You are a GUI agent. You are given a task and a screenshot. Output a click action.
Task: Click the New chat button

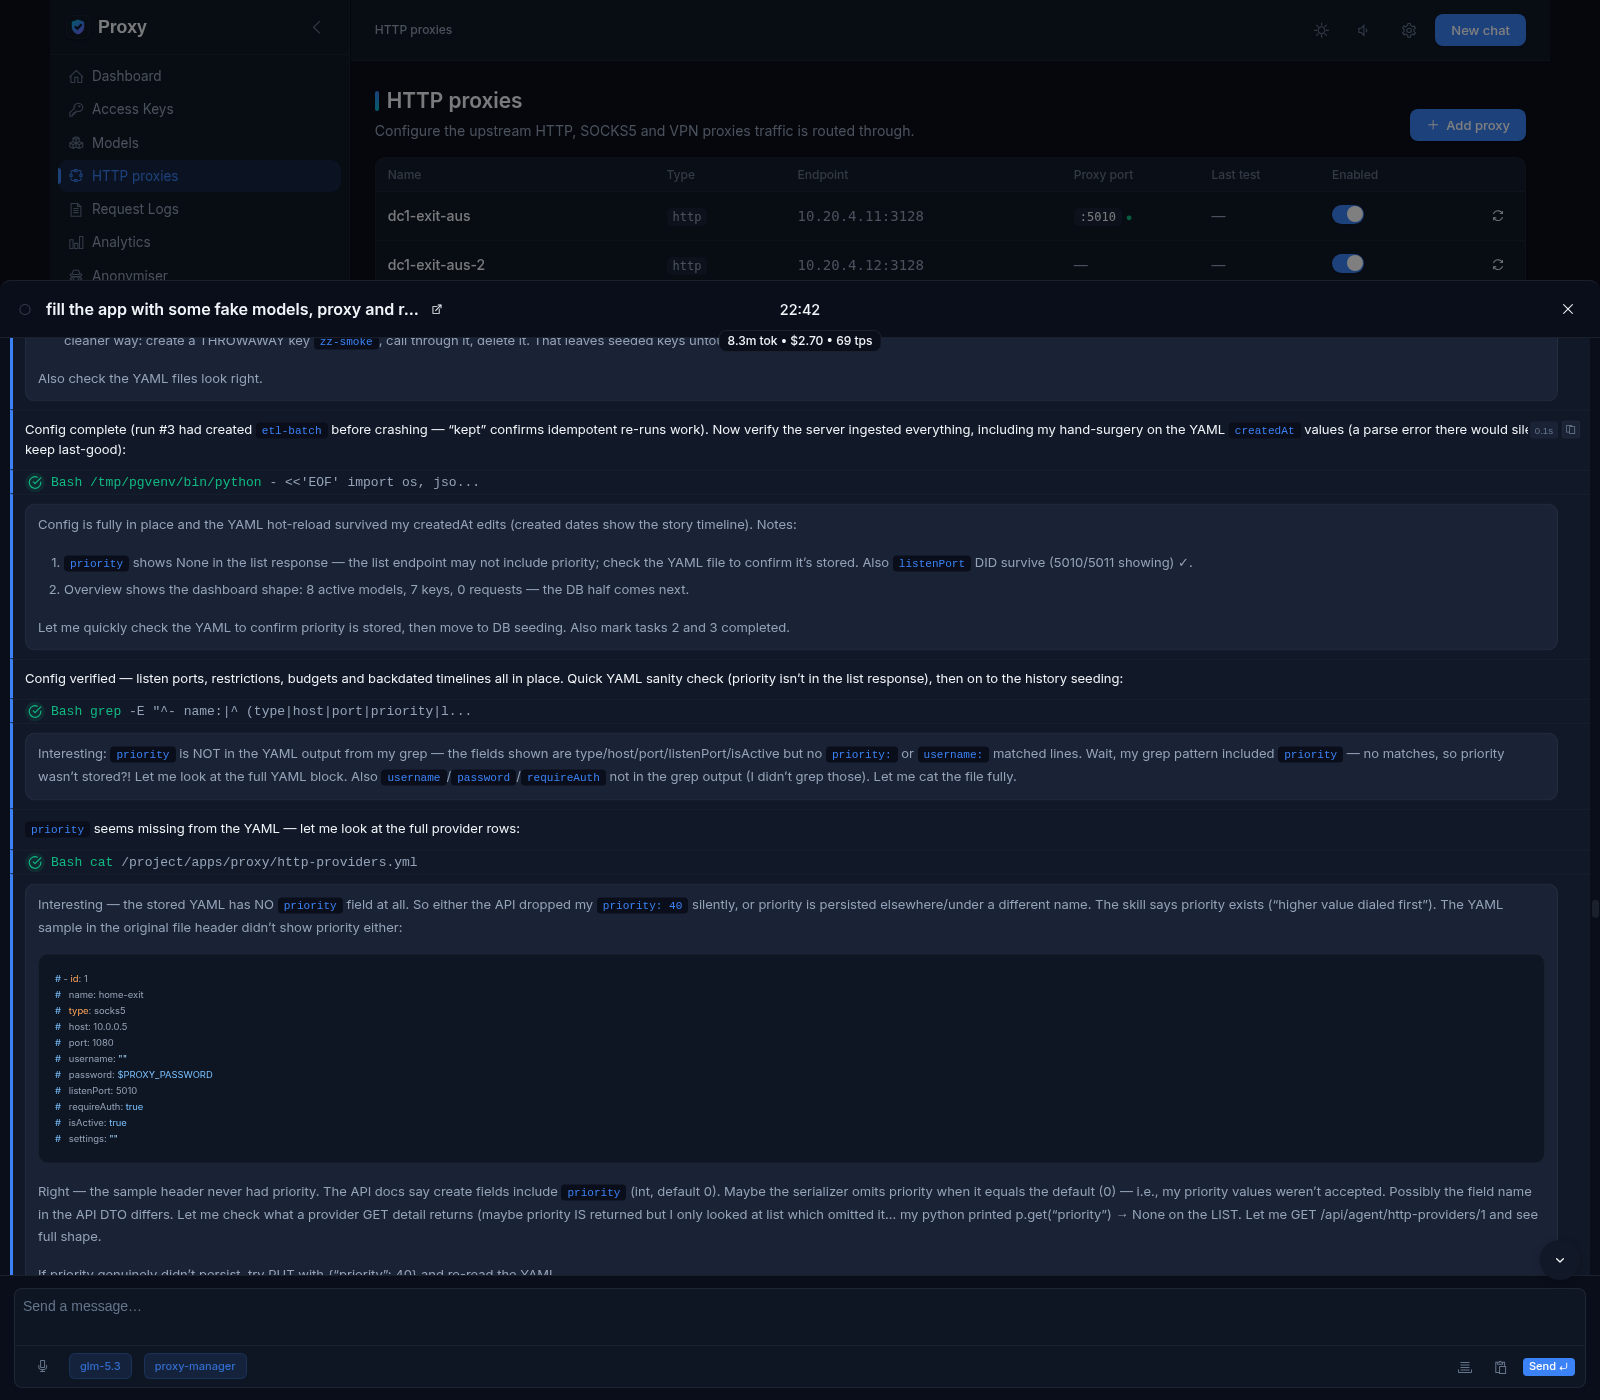[1480, 30]
